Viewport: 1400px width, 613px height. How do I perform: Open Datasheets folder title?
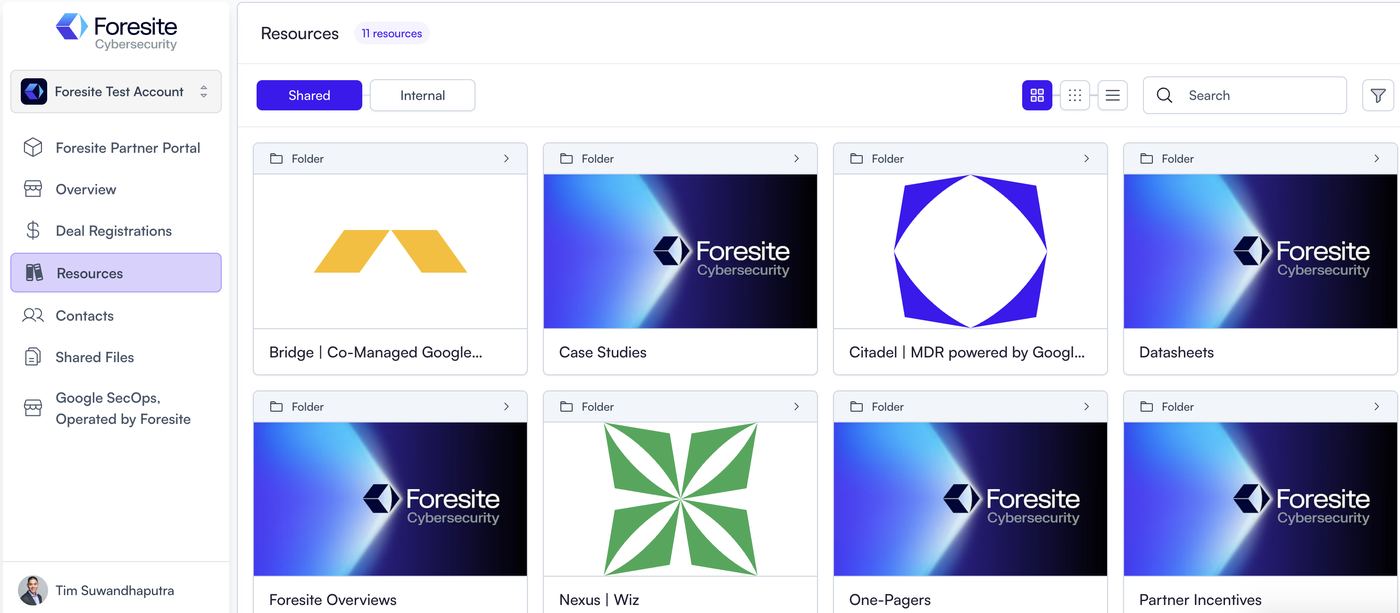[1176, 352]
